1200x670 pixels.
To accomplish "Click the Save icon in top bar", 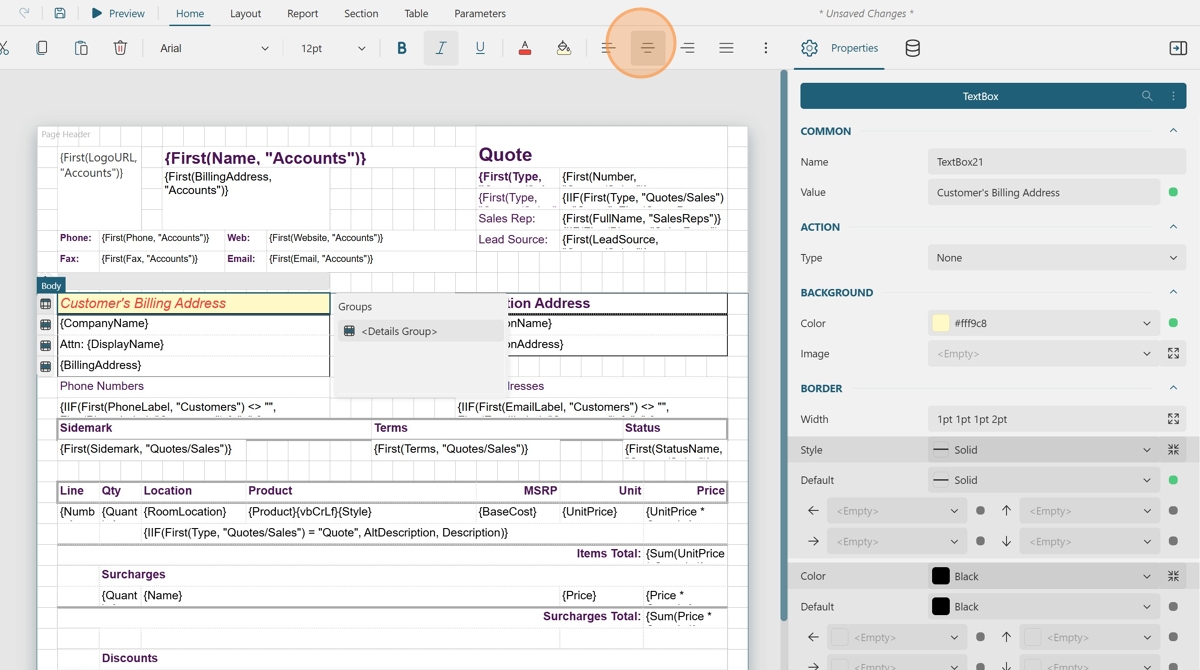I will pos(60,13).
